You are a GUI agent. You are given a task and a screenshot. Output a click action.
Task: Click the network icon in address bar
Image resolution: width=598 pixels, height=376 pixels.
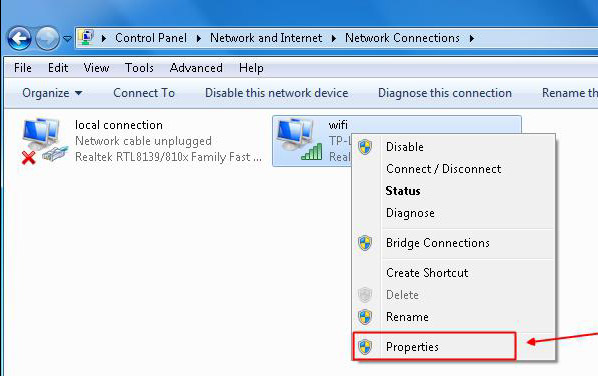tap(87, 37)
